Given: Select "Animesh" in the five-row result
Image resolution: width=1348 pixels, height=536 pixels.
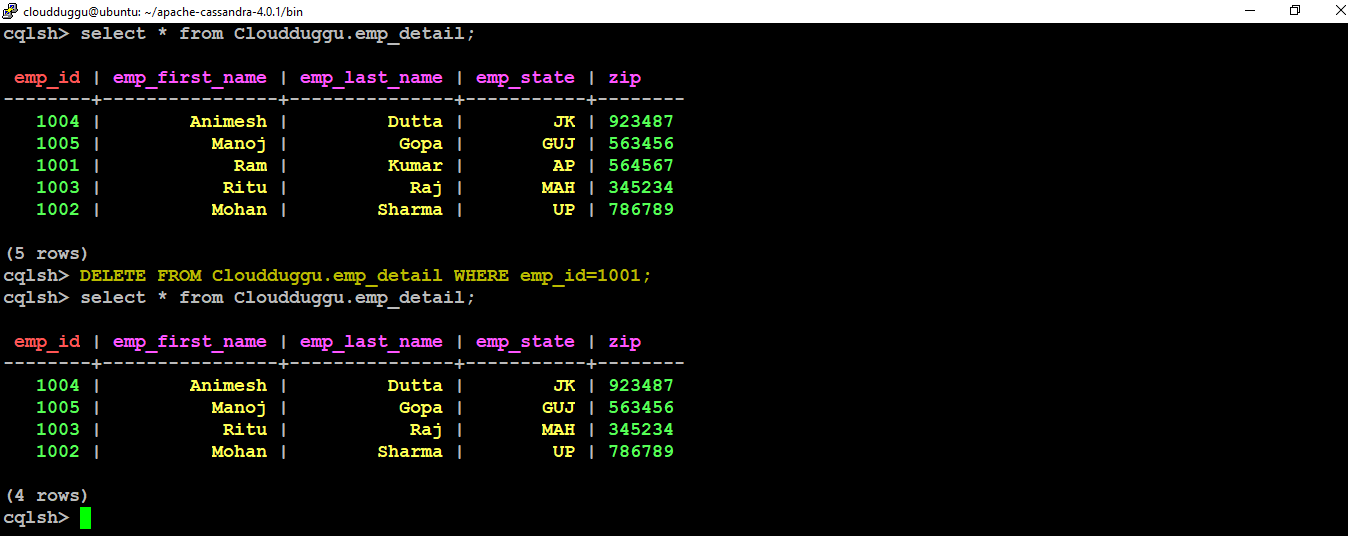Looking at the screenshot, I should pyautogui.click(x=229, y=122).
